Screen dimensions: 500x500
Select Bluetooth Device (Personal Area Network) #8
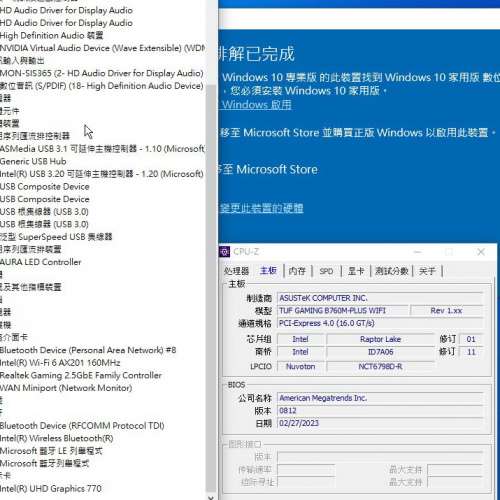[88, 350]
